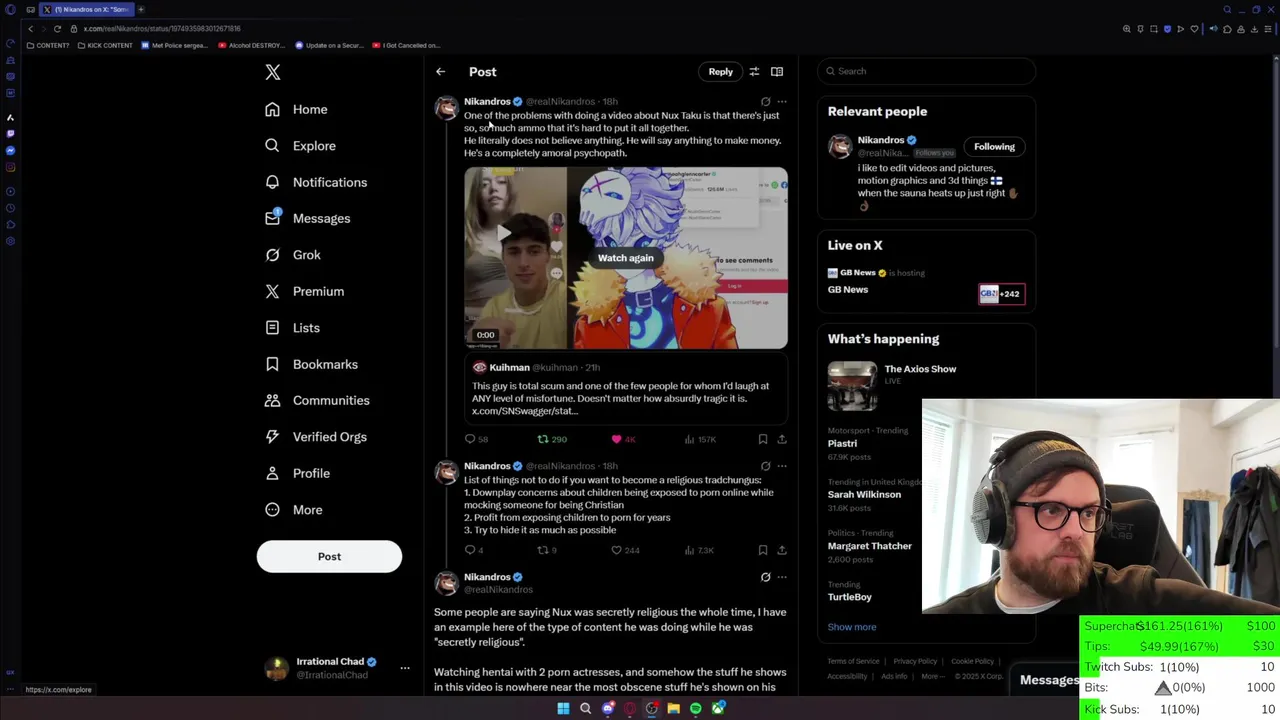Open more options on third Nikandros post

coord(782,577)
